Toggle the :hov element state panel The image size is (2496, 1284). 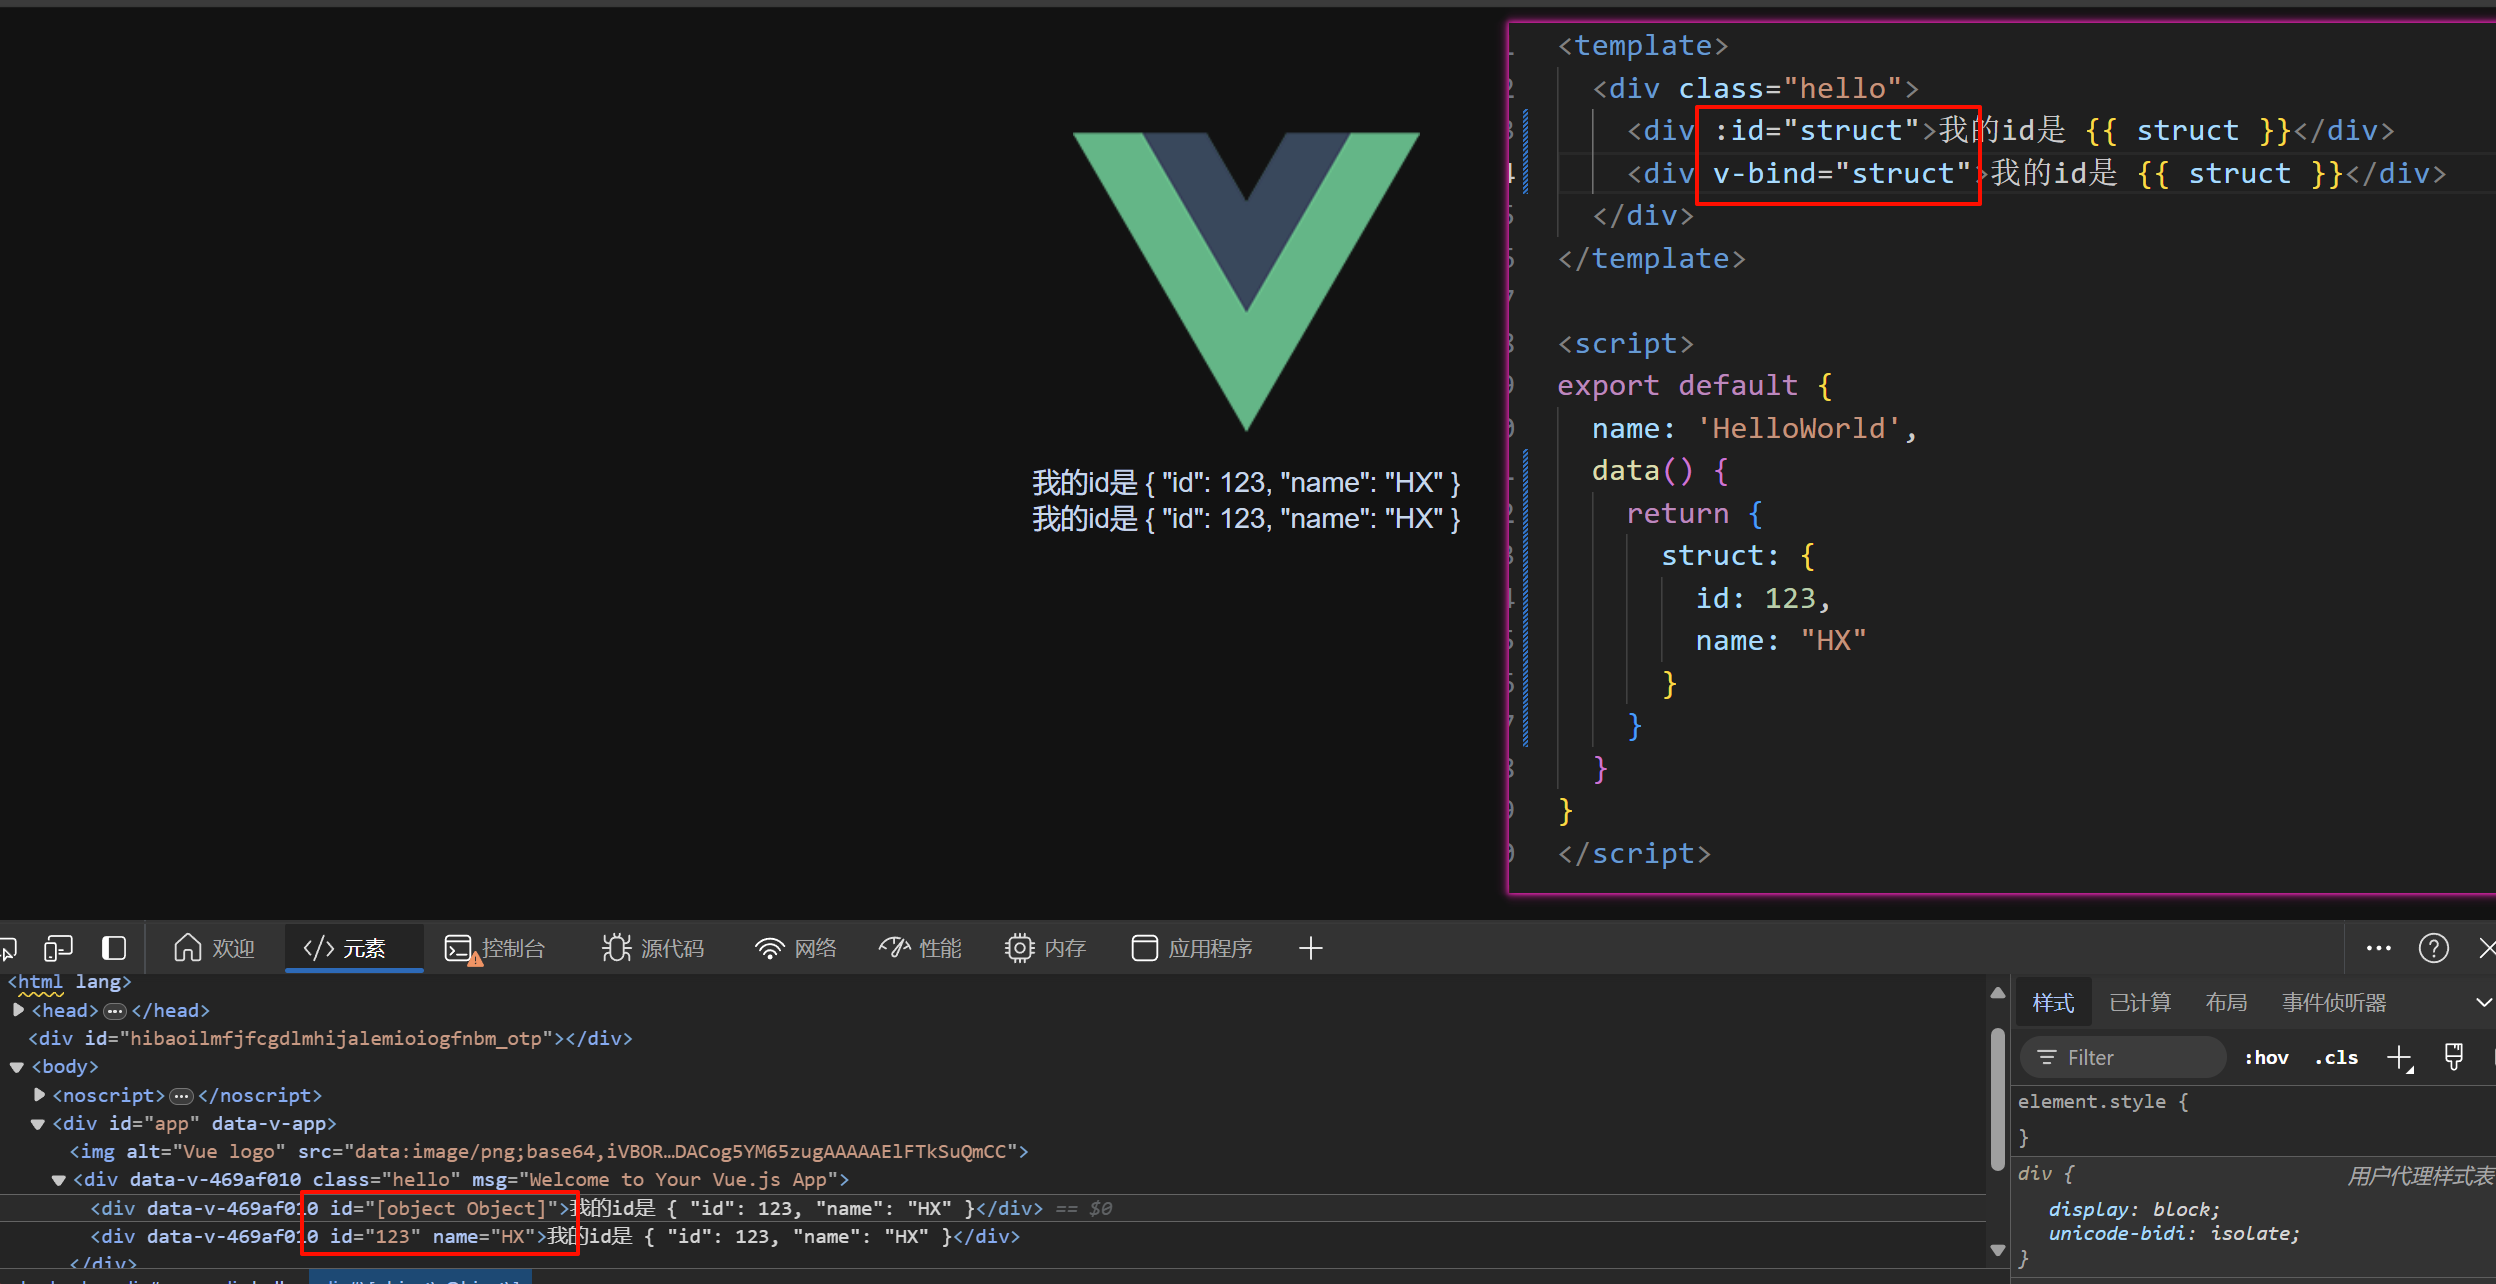(x=2266, y=1058)
